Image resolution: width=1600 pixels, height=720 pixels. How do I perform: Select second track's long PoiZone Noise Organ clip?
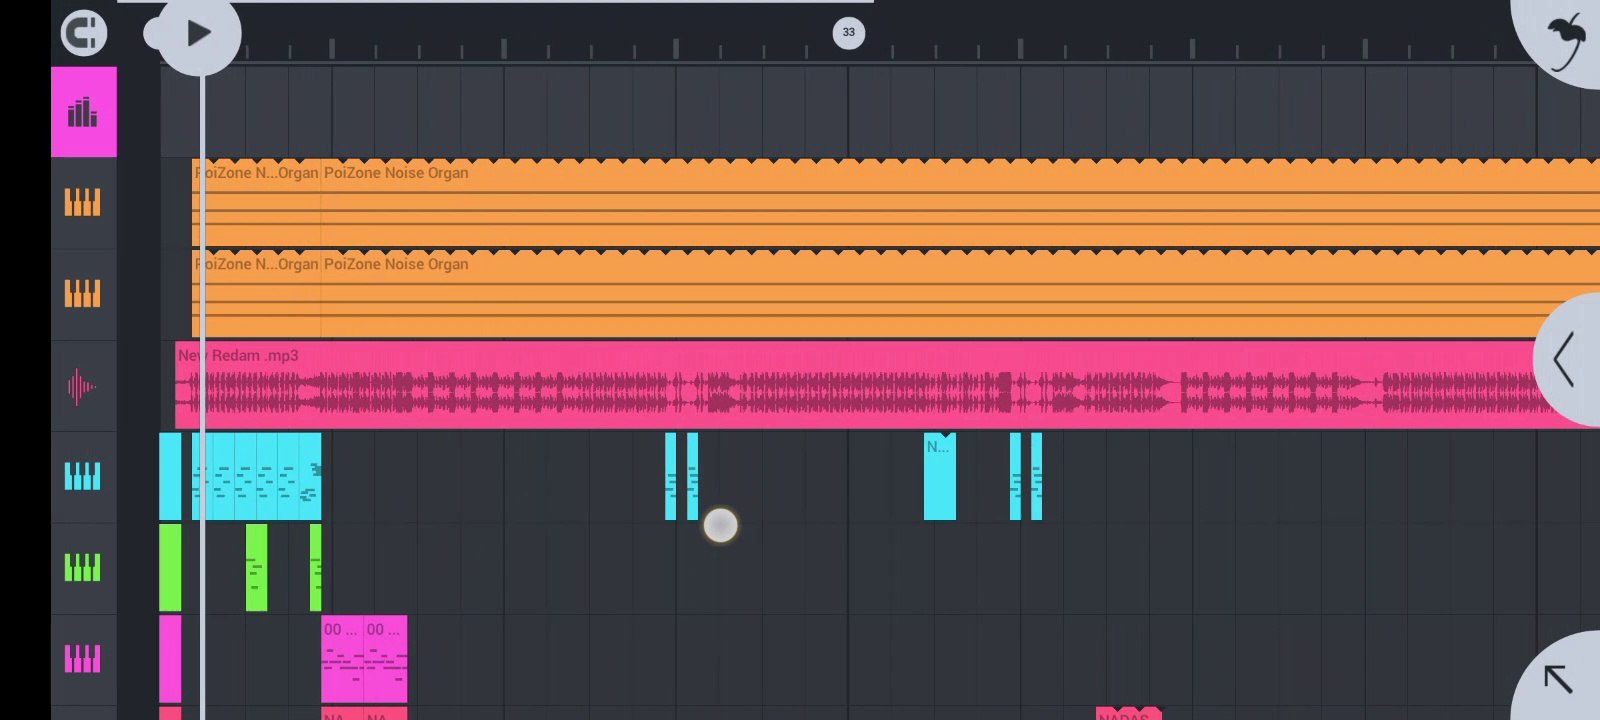tap(960, 294)
